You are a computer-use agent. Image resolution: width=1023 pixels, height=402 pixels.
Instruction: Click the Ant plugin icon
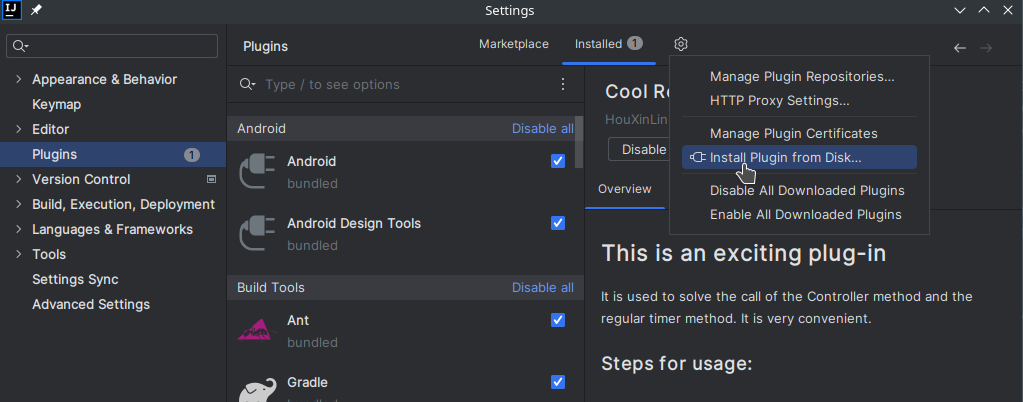tap(254, 330)
